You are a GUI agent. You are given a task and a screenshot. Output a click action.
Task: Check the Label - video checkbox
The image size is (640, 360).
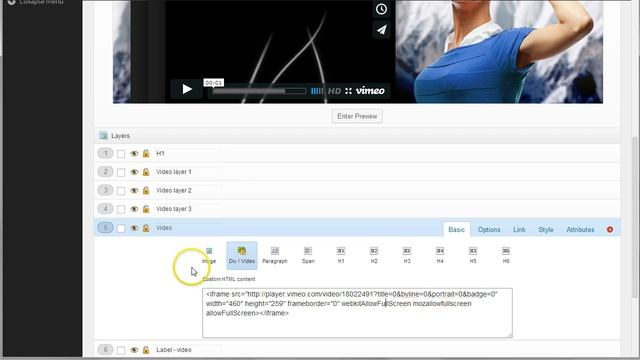coord(121,350)
